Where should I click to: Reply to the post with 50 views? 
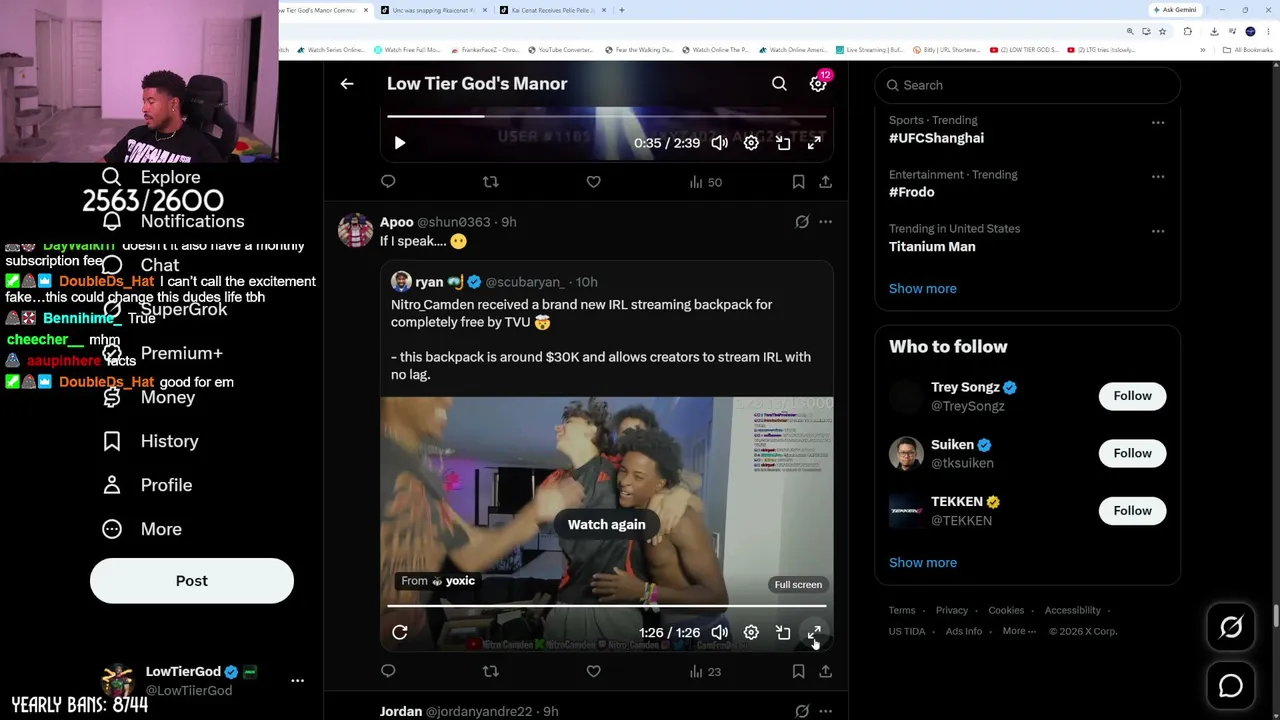tap(388, 182)
